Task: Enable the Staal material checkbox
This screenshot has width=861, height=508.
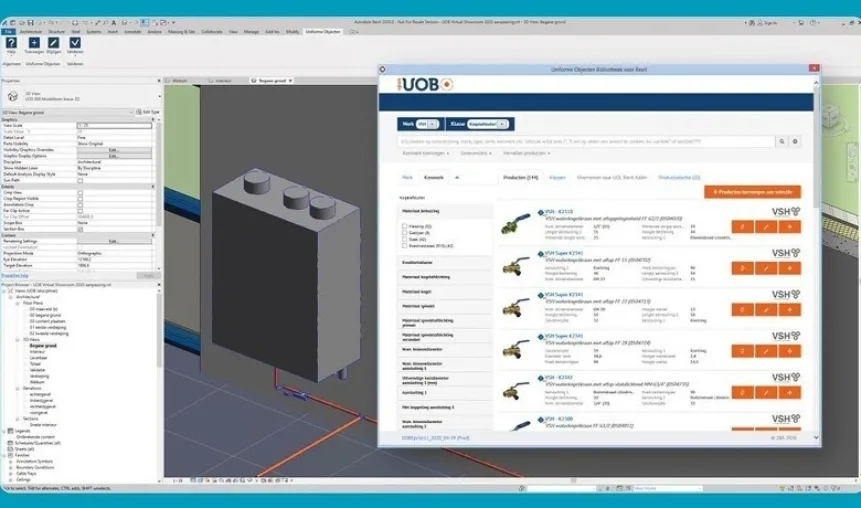Action: click(405, 239)
